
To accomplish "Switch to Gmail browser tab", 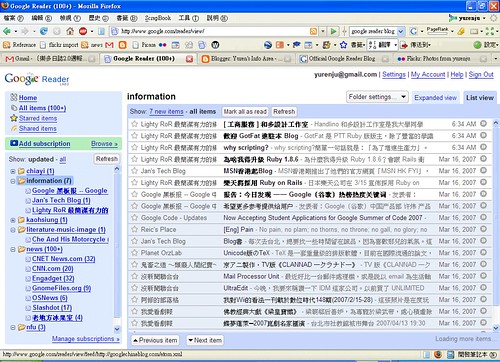I will (x=50, y=59).
